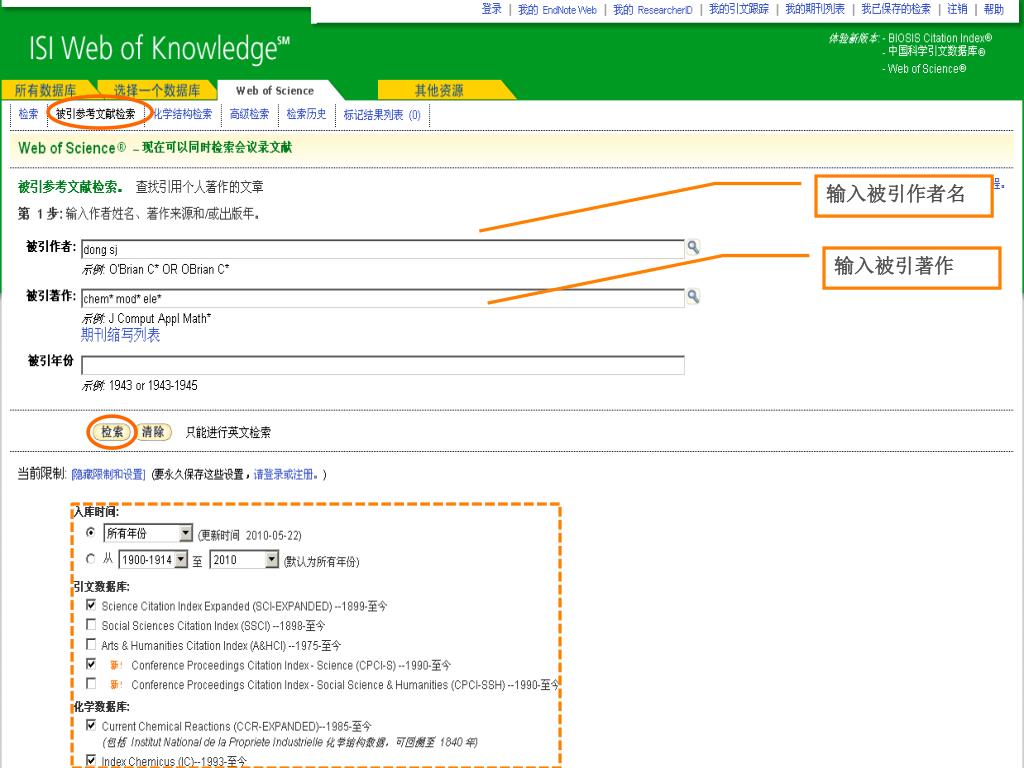Viewport: 1024px width, 768px height.
Task: Open the 1900-1914 start year dropdown
Action: coord(153,560)
